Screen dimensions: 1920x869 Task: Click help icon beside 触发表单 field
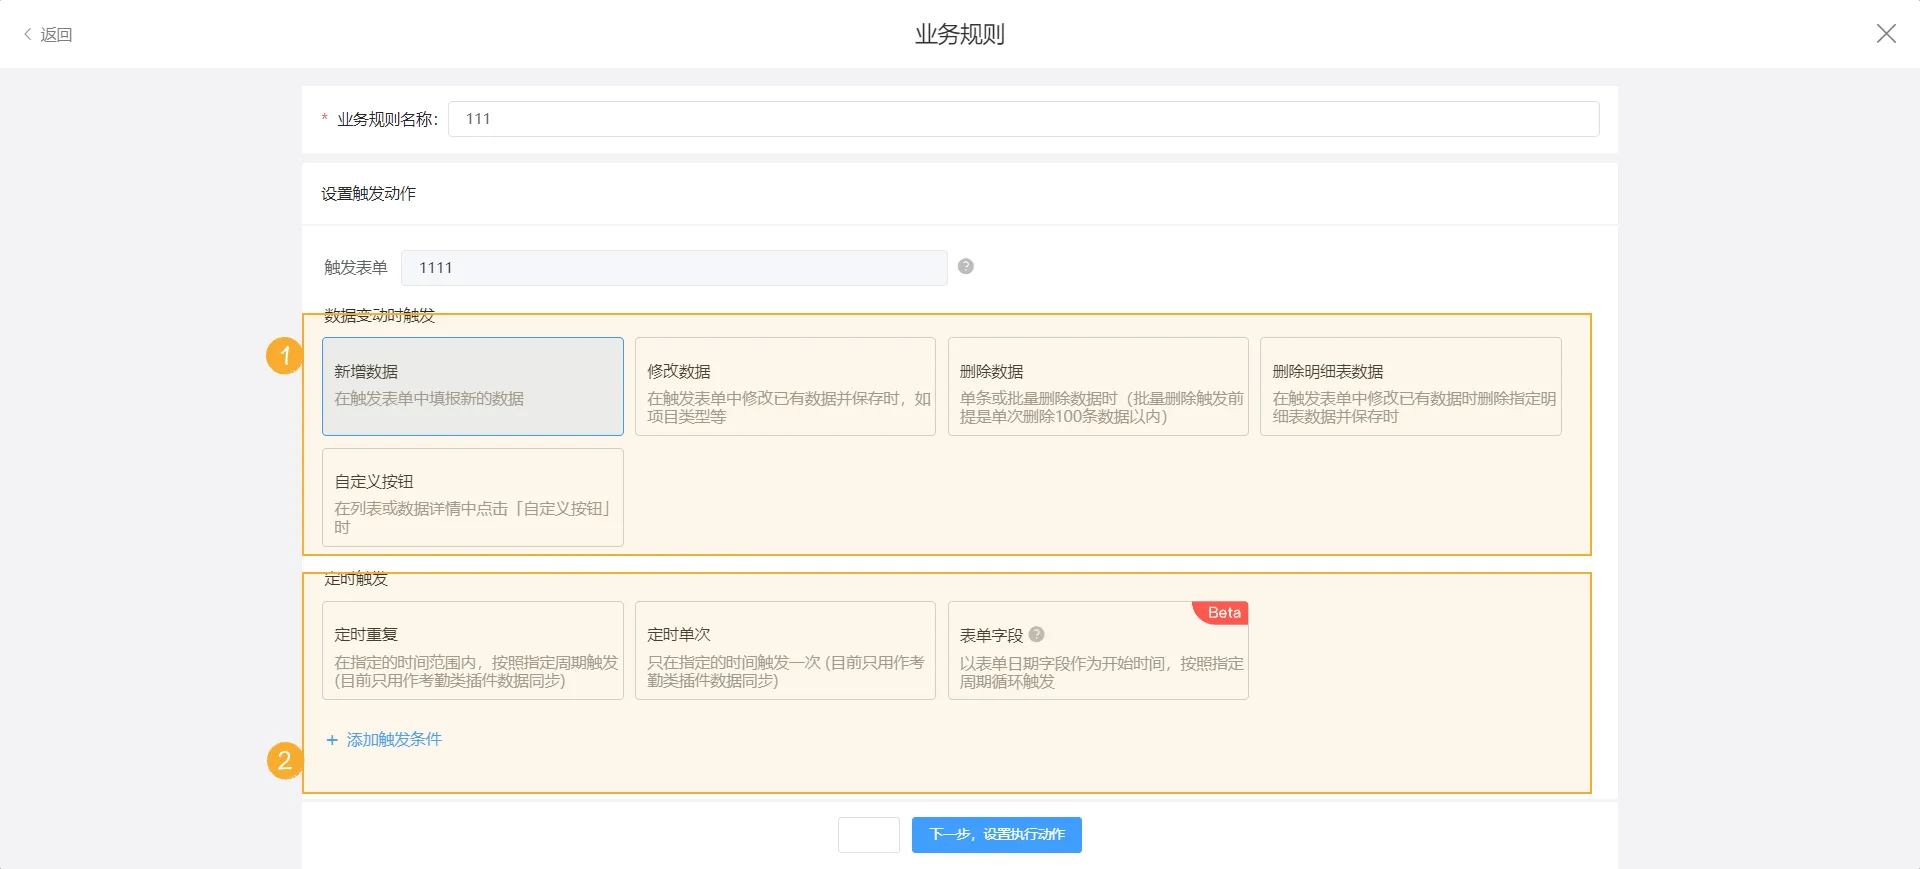[966, 266]
